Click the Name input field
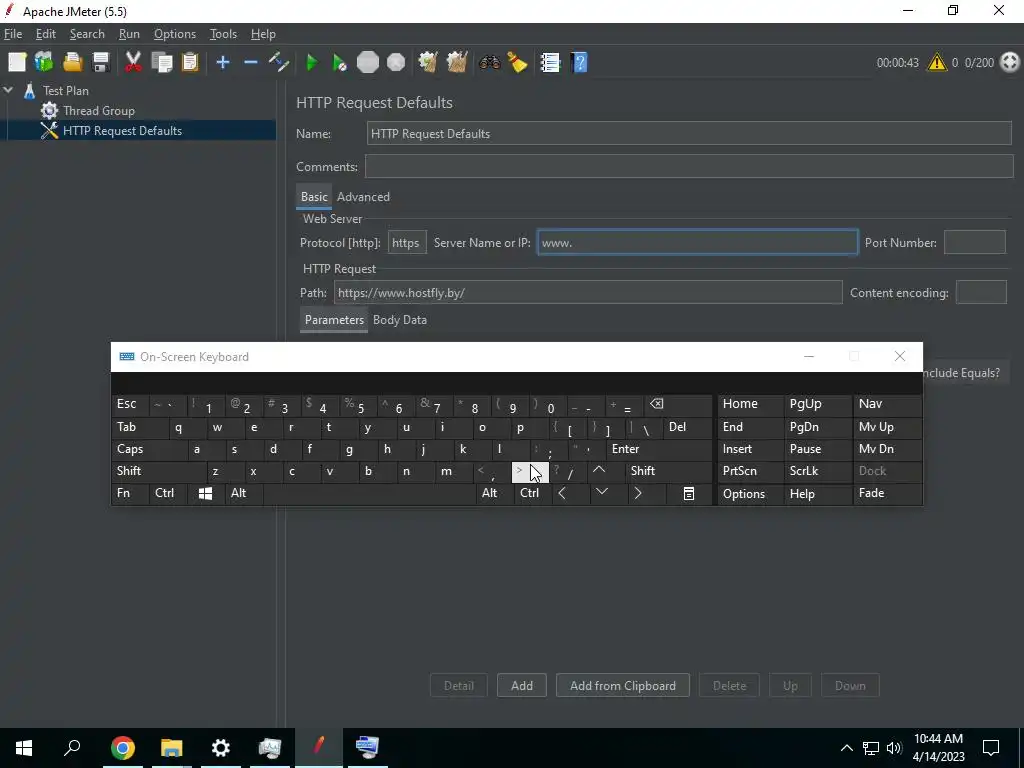This screenshot has height=768, width=1024. click(689, 133)
